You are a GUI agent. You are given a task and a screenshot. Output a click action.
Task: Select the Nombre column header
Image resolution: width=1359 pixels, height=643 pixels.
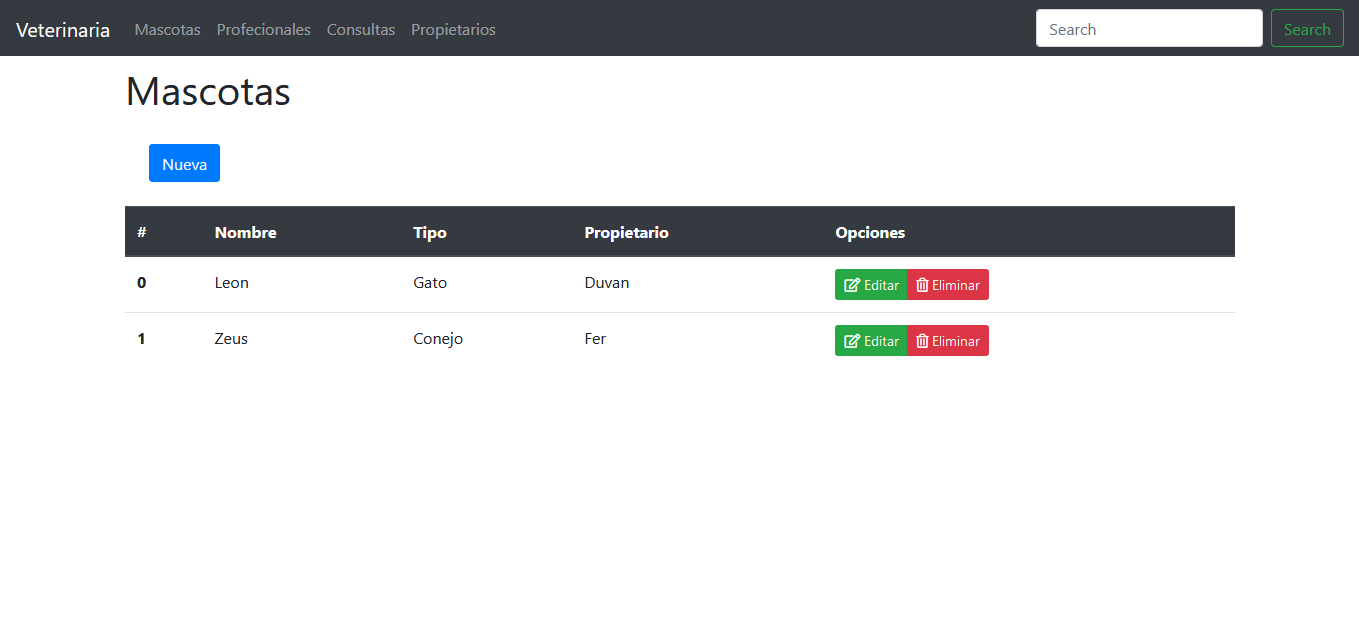coord(245,232)
